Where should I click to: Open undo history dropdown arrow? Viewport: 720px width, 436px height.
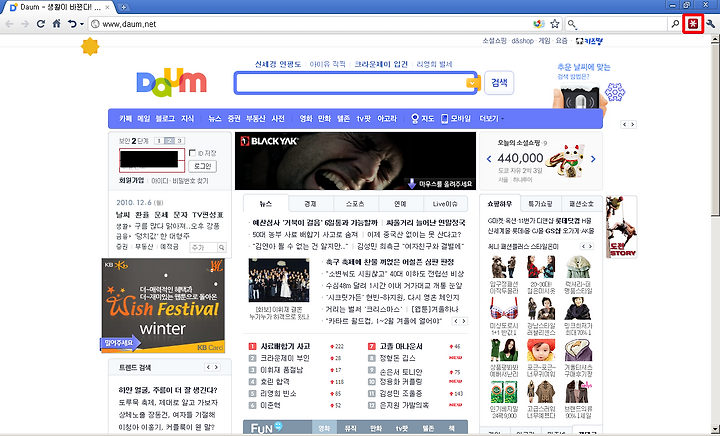click(x=82, y=24)
